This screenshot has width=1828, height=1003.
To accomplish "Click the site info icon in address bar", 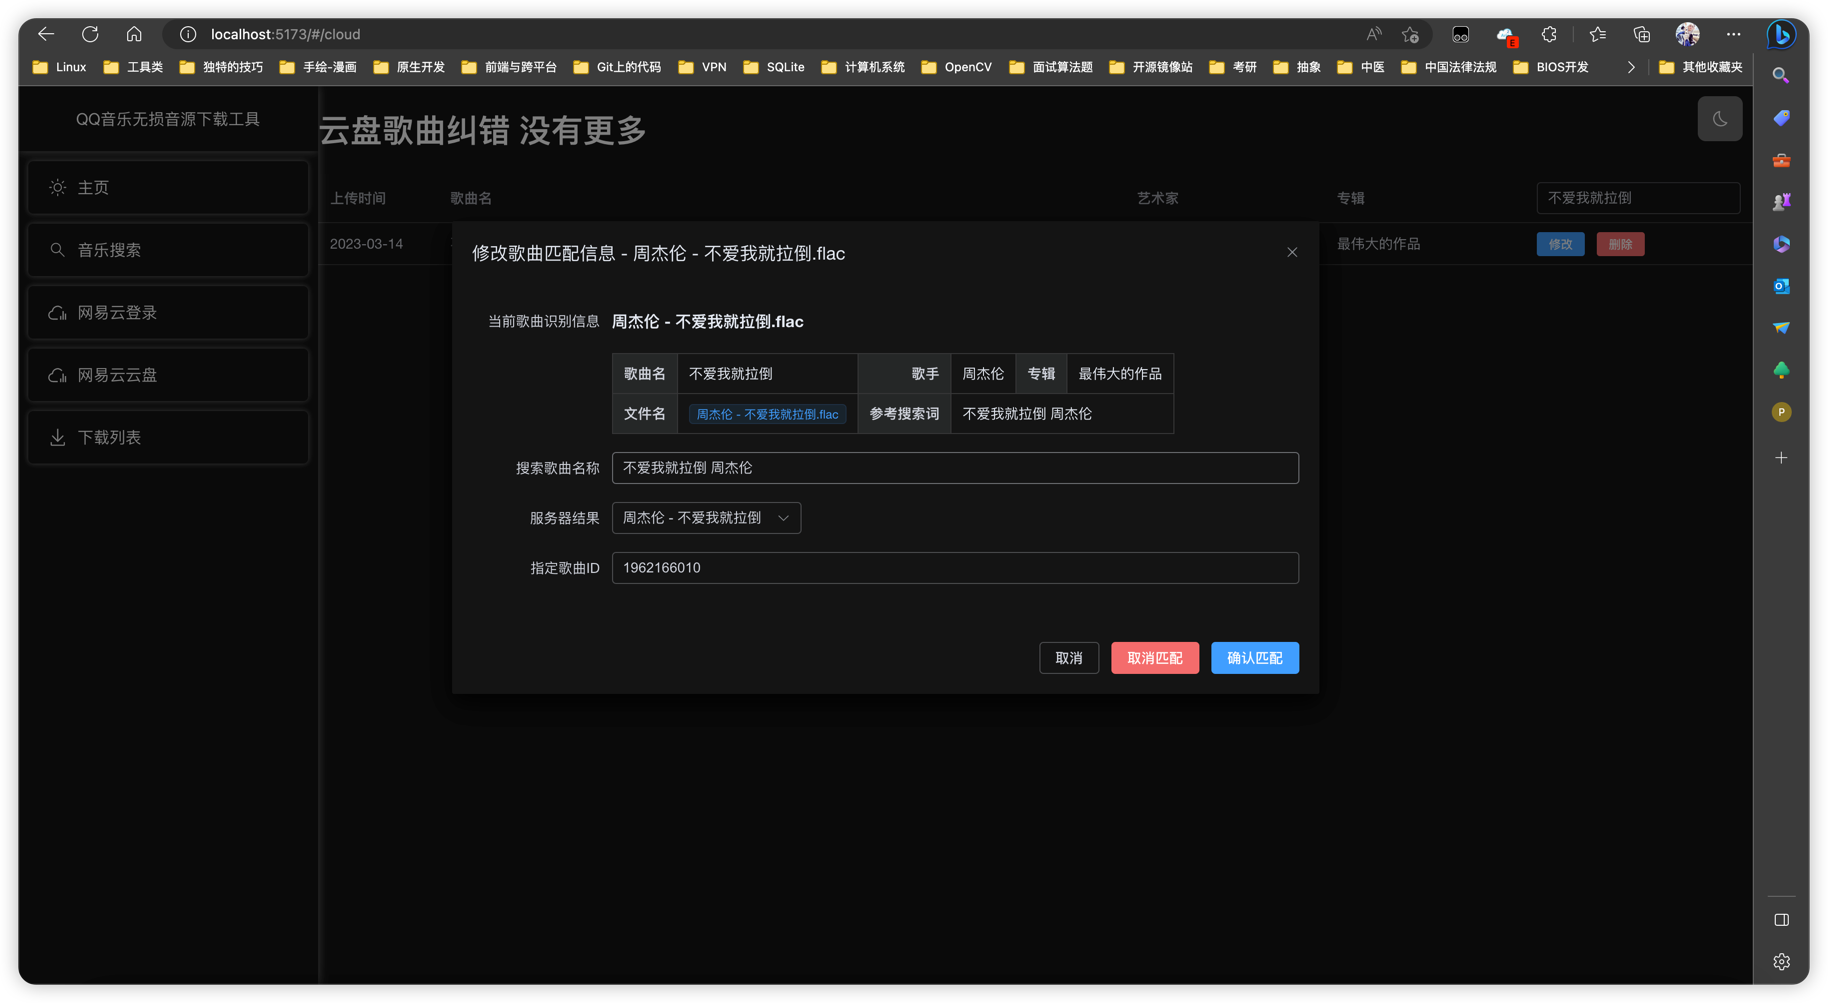I will pyautogui.click(x=187, y=34).
